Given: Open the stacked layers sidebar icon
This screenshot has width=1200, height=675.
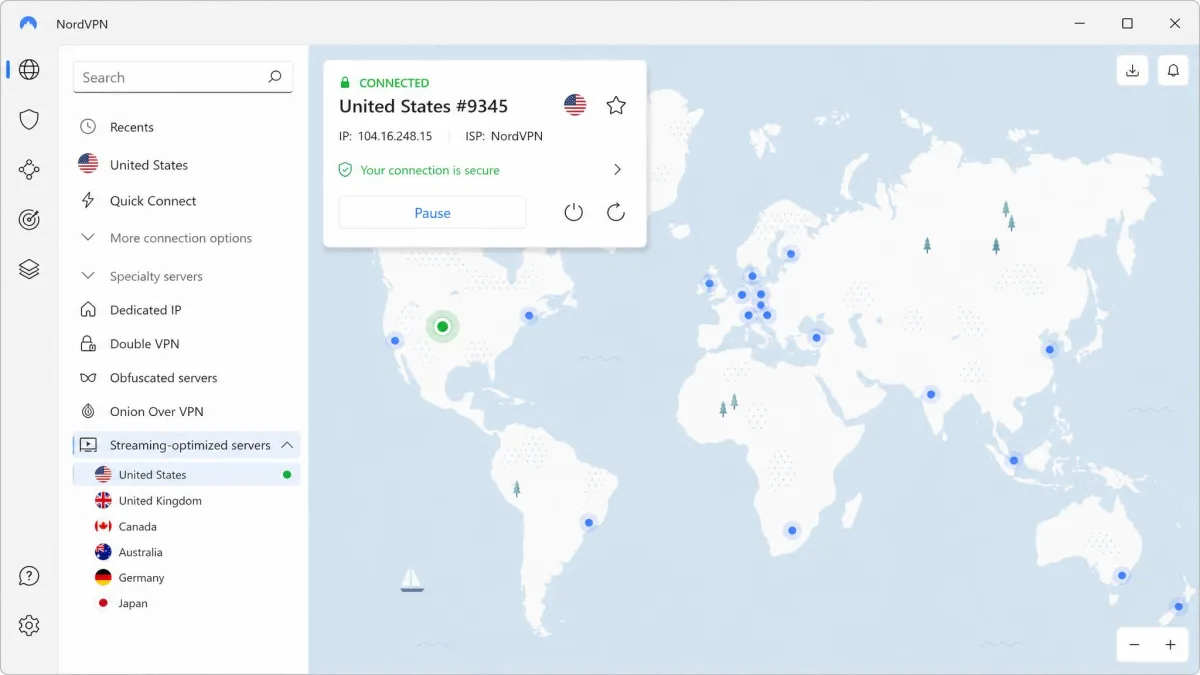Looking at the screenshot, I should (x=29, y=269).
